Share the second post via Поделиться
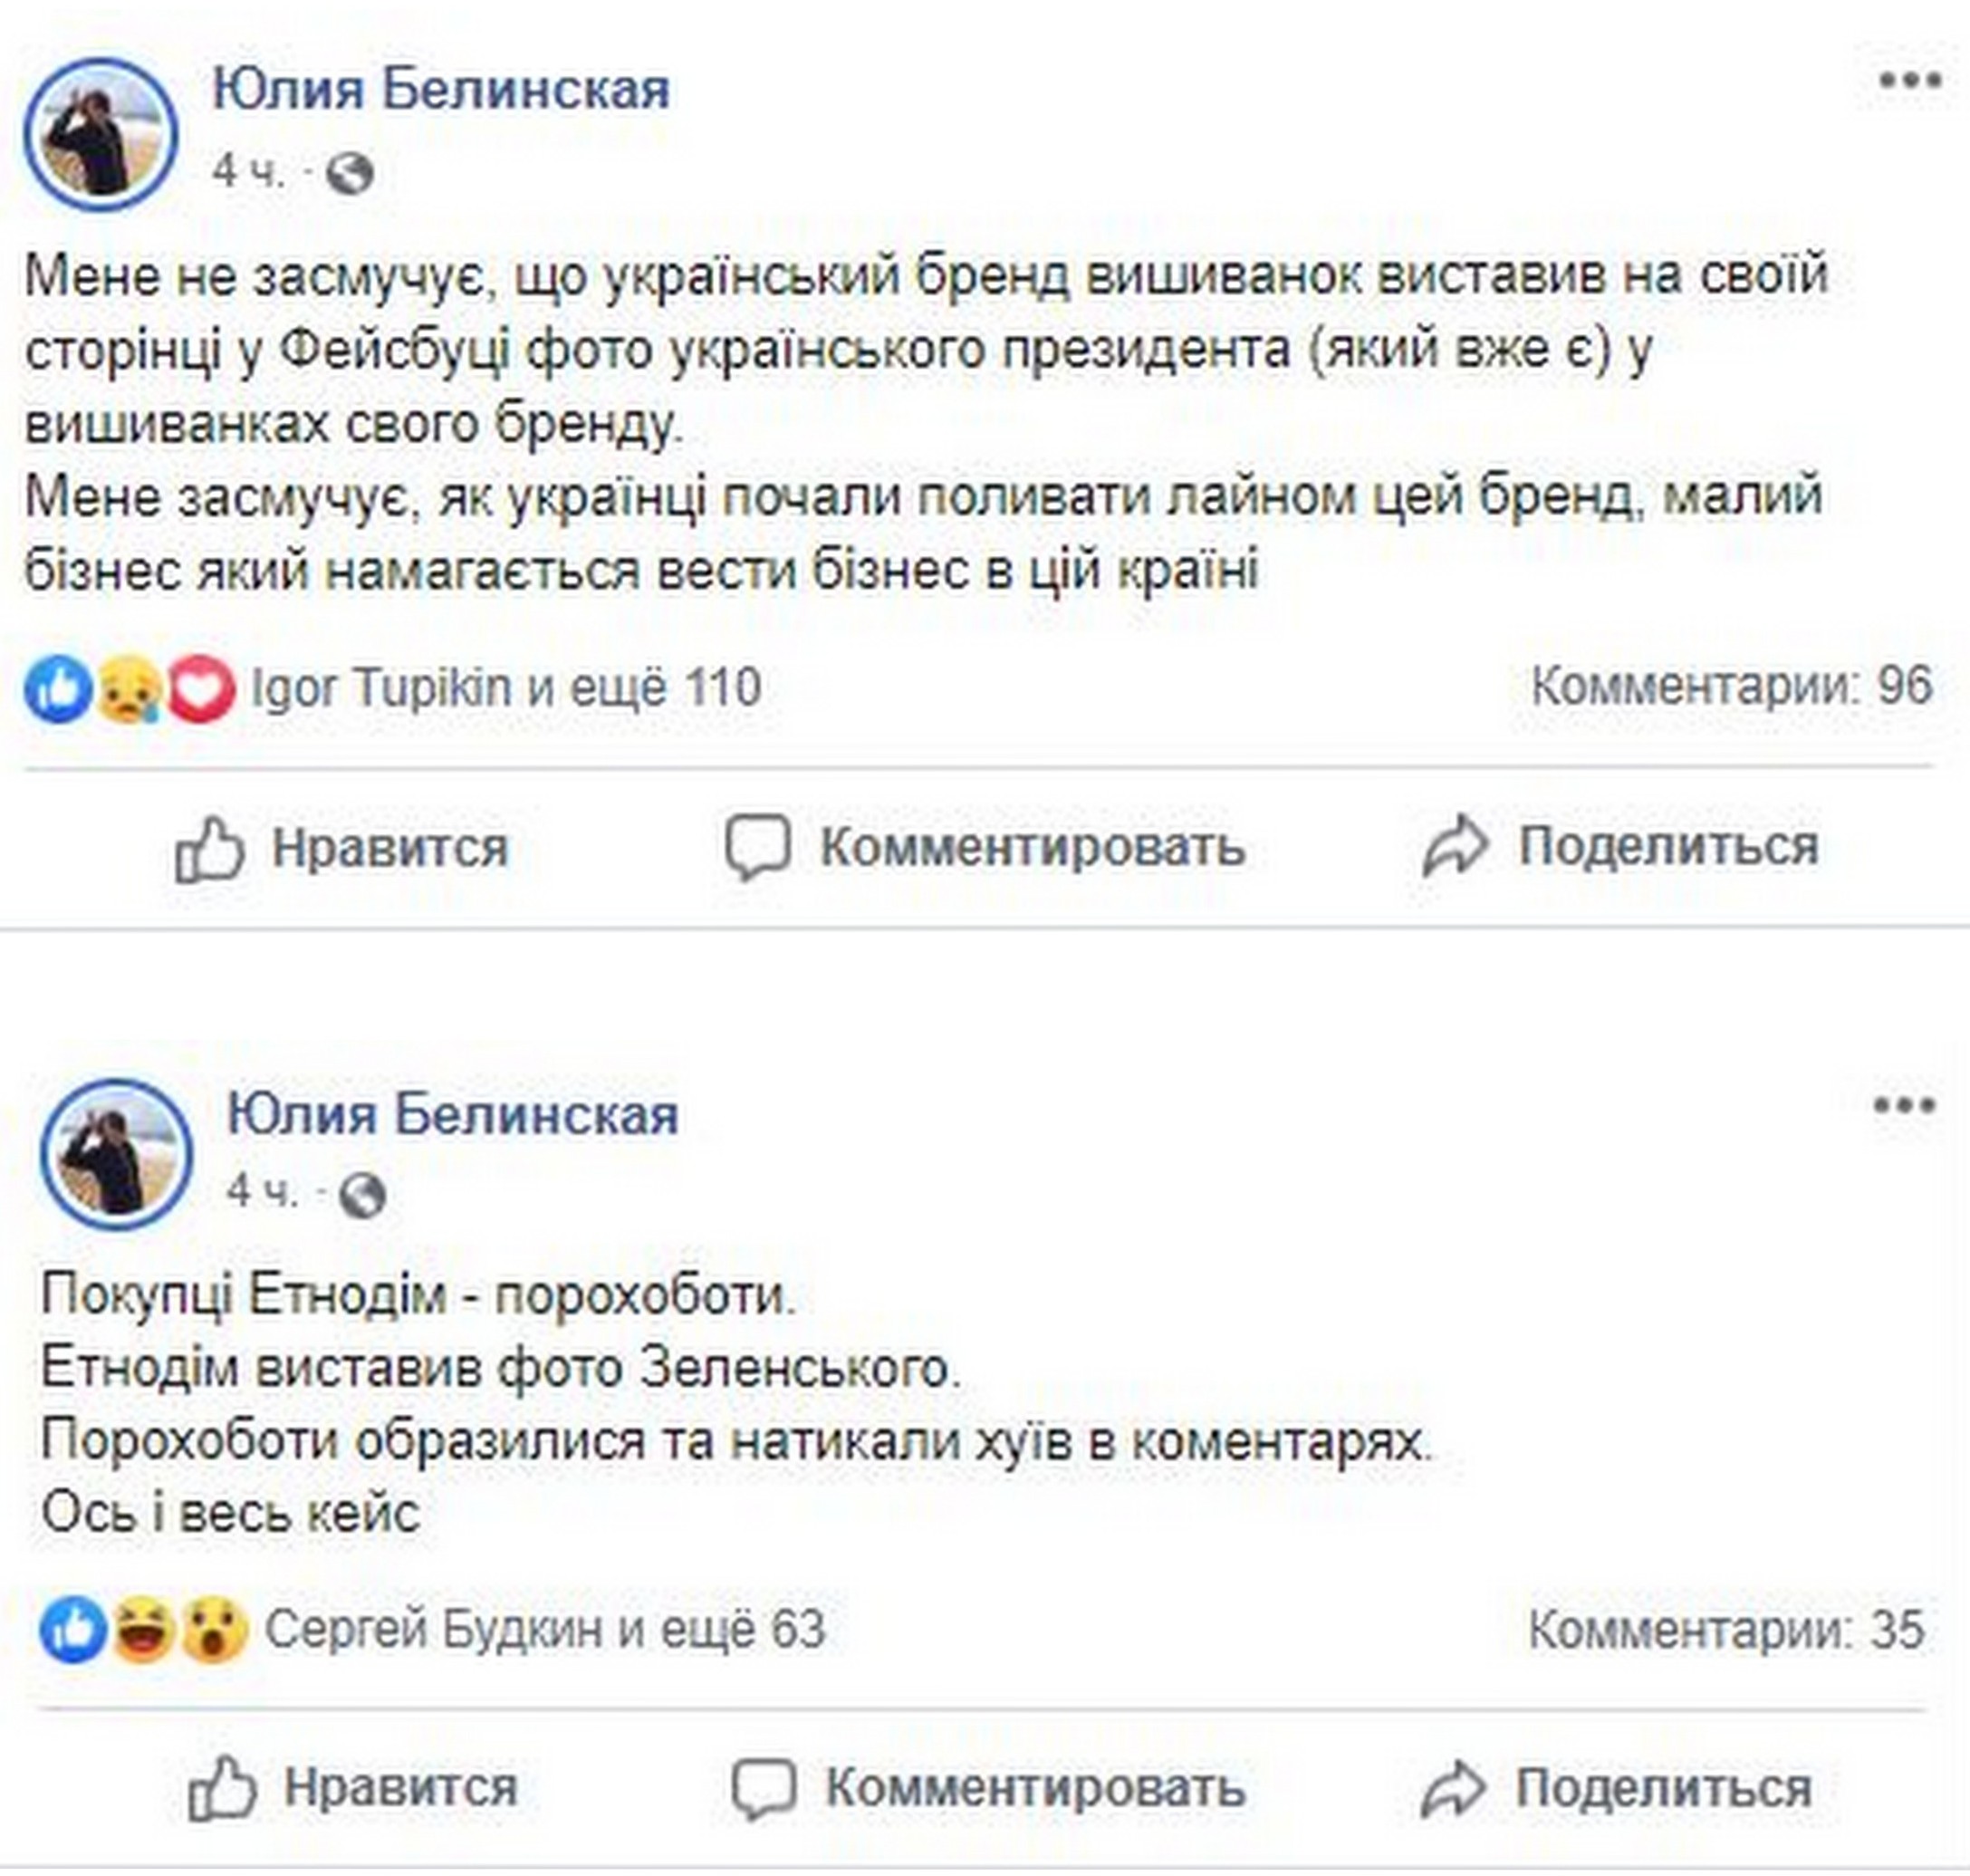 [x=1616, y=1786]
